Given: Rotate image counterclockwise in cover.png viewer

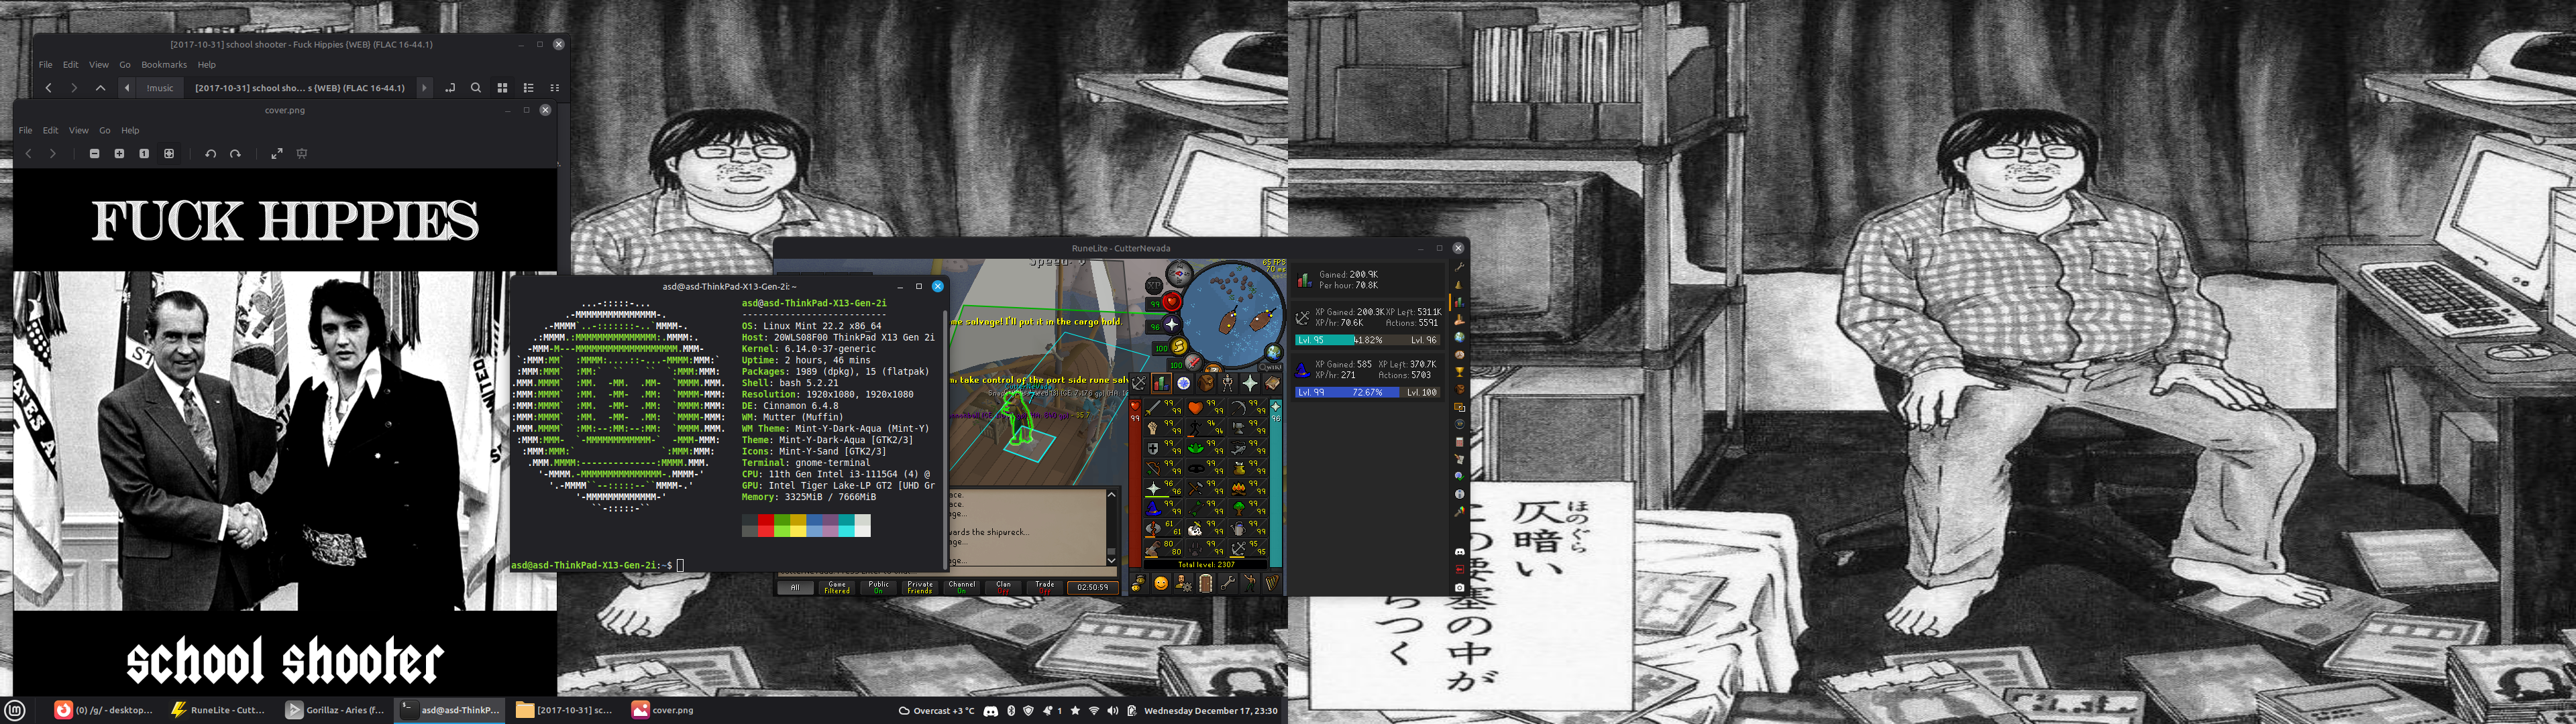Looking at the screenshot, I should tap(210, 154).
